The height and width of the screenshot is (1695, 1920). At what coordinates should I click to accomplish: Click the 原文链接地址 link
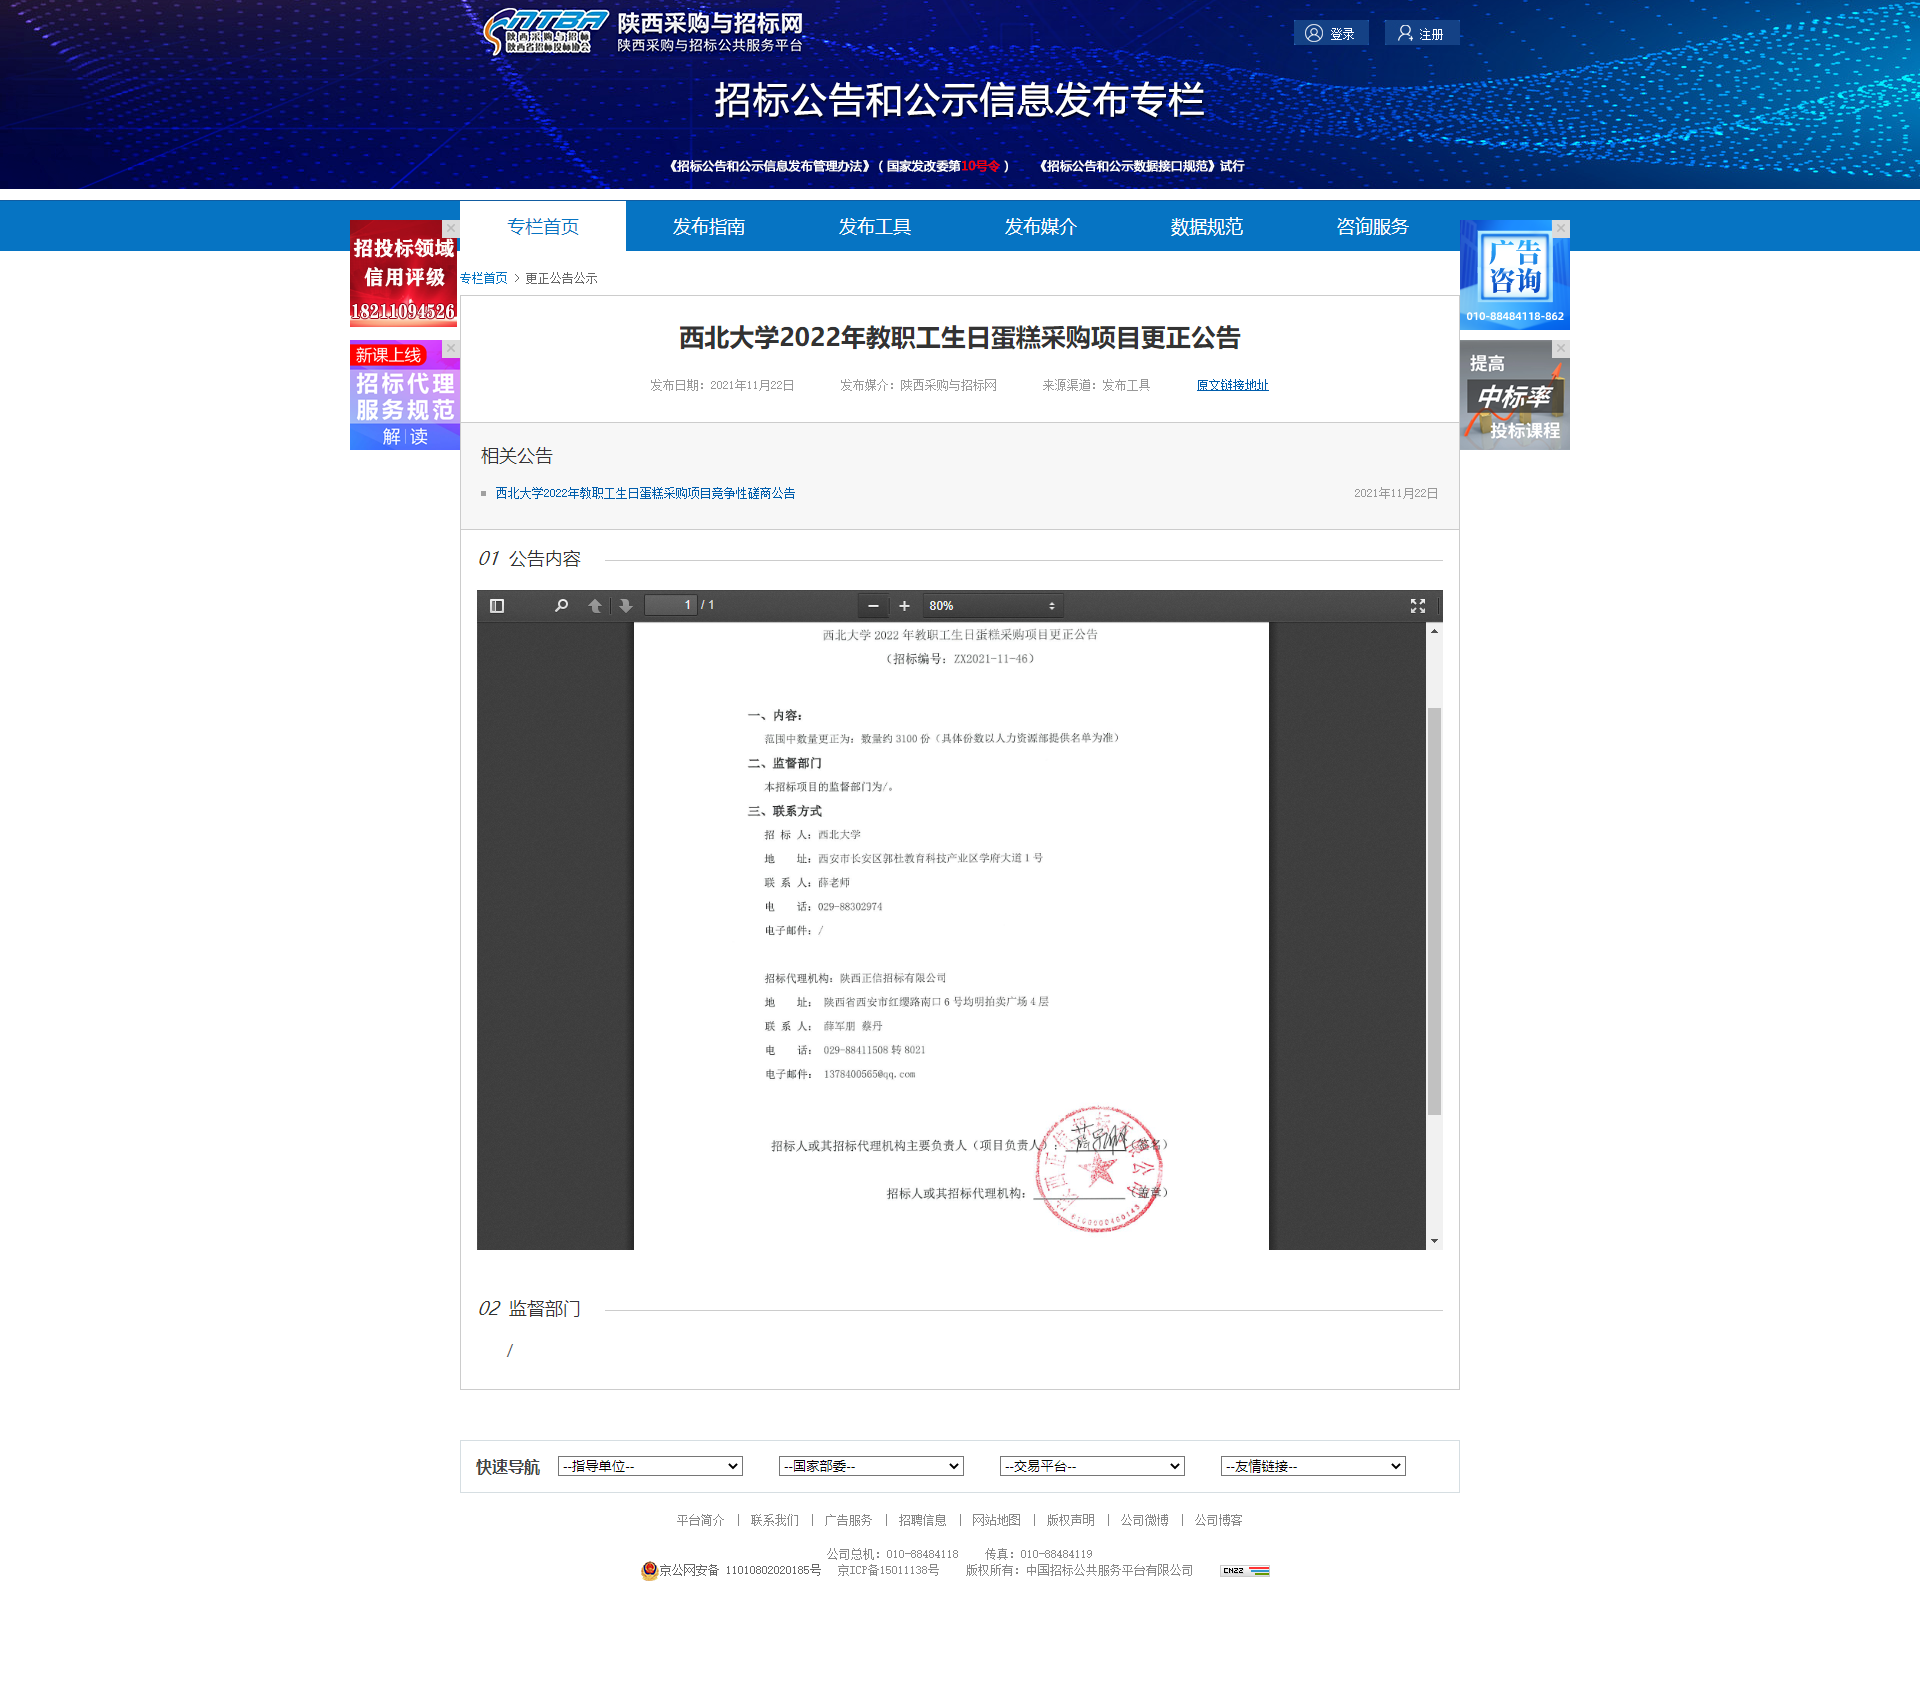(x=1232, y=385)
